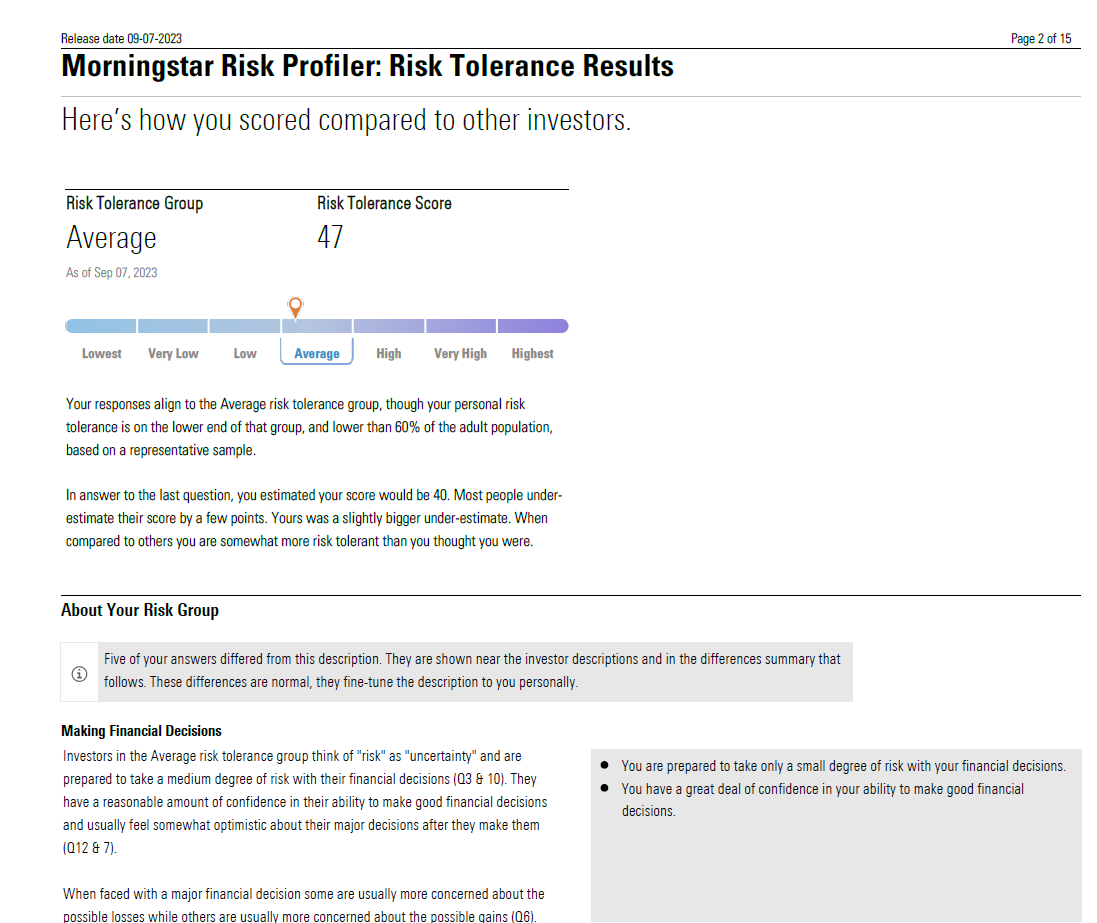Screen dimensions: 1097x923
Task: Click the Low scale label
Action: tap(245, 353)
